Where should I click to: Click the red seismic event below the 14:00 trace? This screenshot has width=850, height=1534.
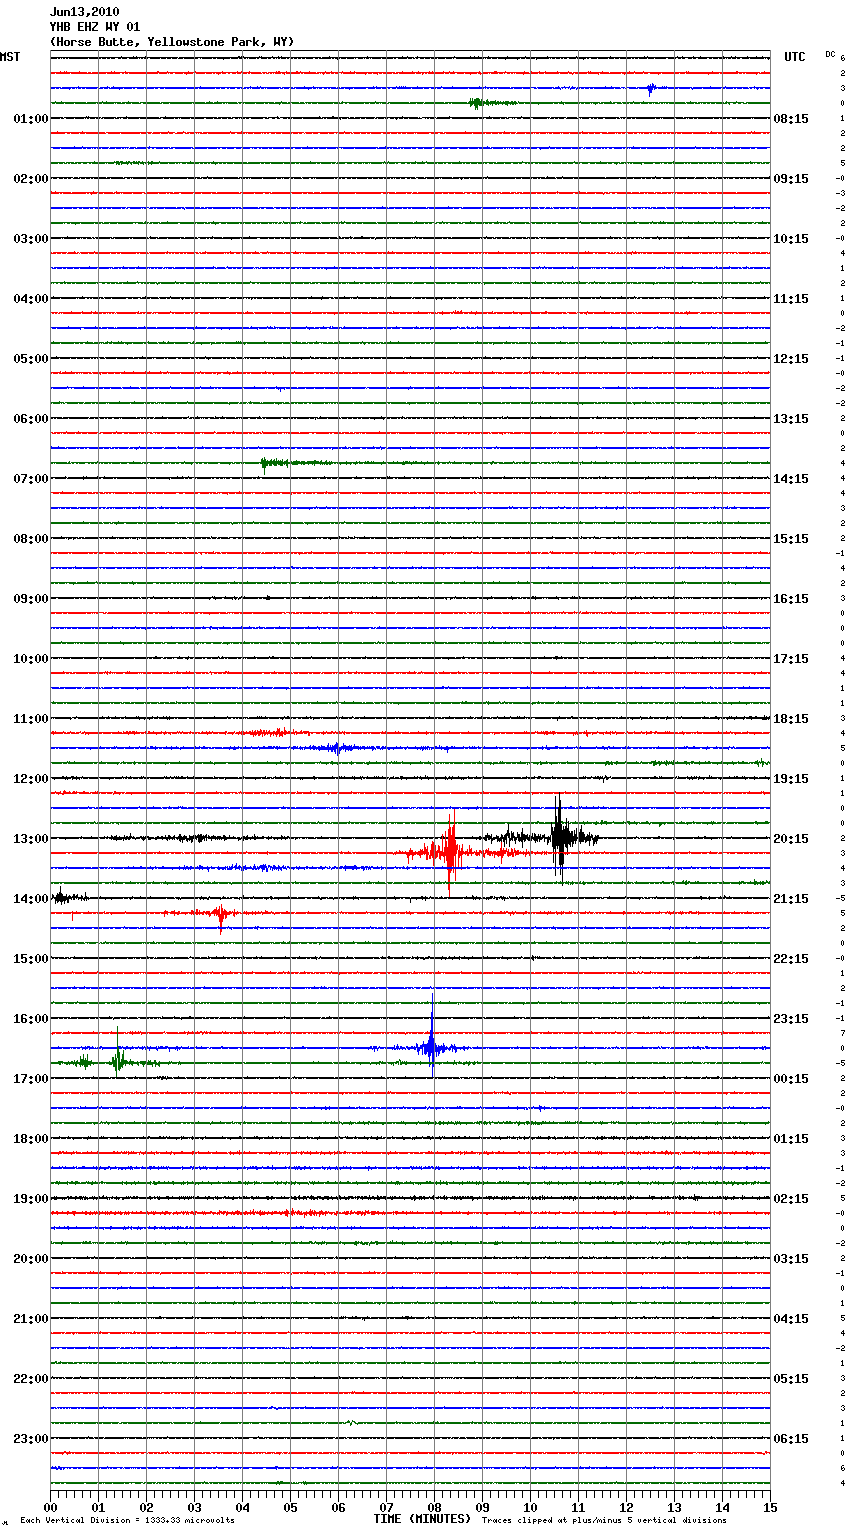(220, 913)
